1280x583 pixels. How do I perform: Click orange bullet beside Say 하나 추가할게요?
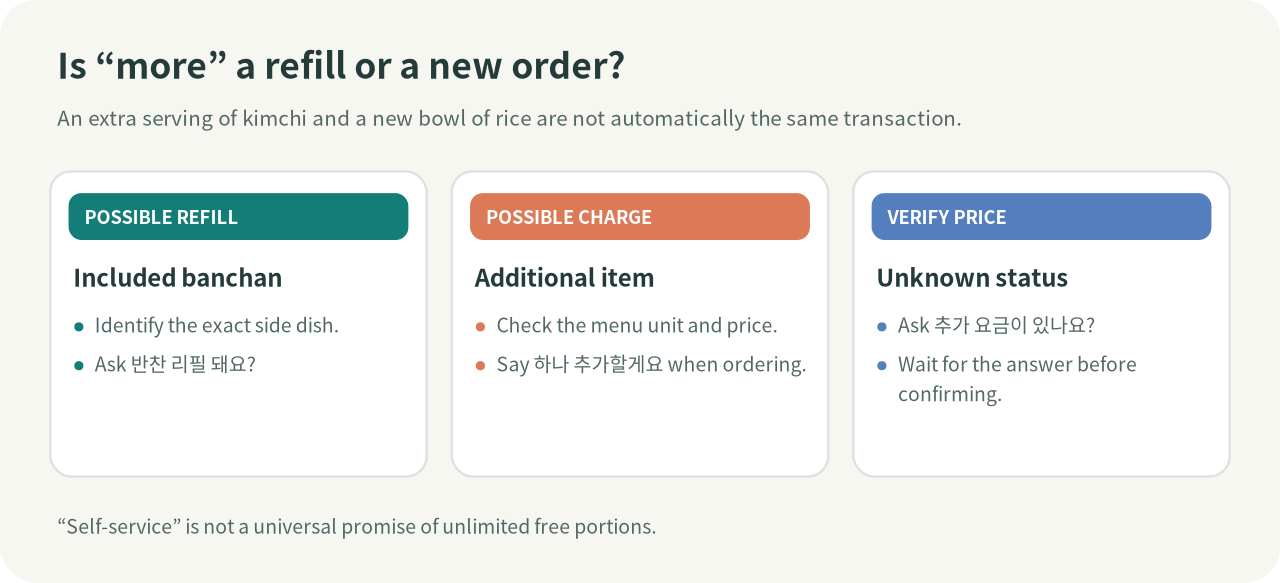[x=480, y=366]
